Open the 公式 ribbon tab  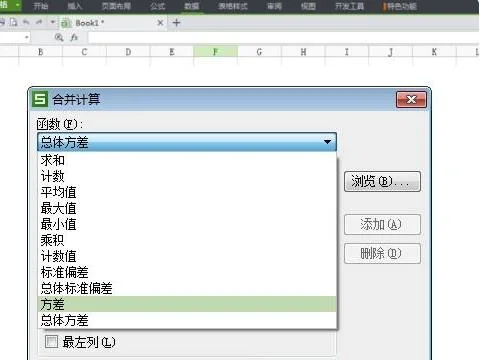158,6
